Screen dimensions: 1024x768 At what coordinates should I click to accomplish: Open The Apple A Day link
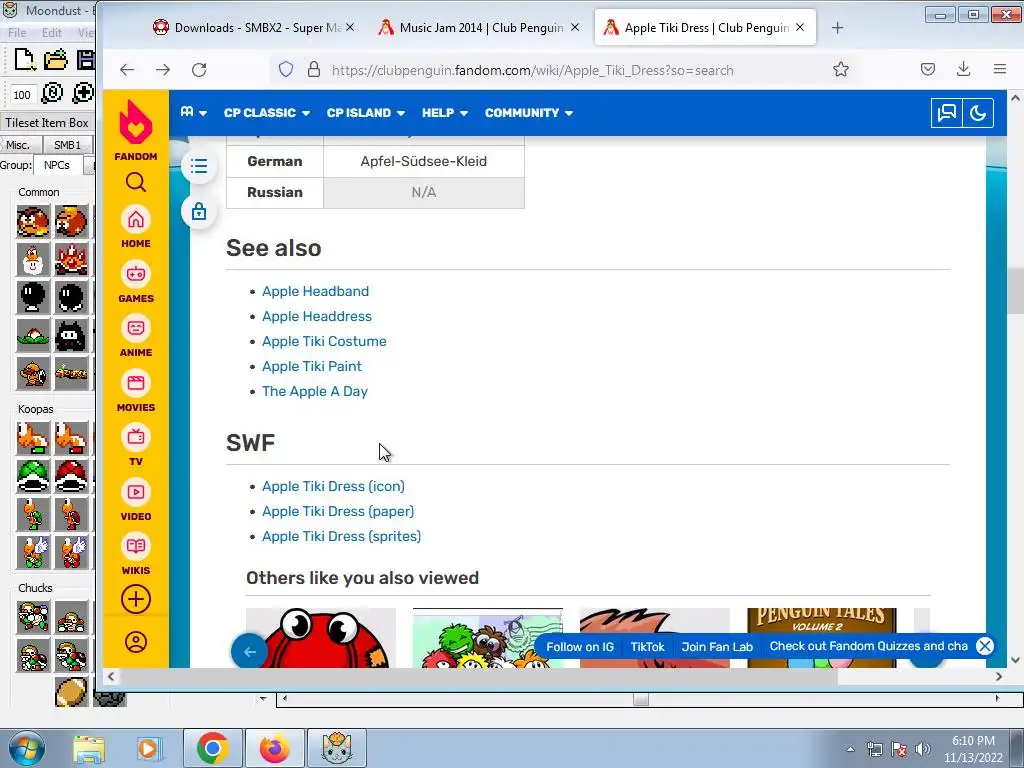(315, 391)
